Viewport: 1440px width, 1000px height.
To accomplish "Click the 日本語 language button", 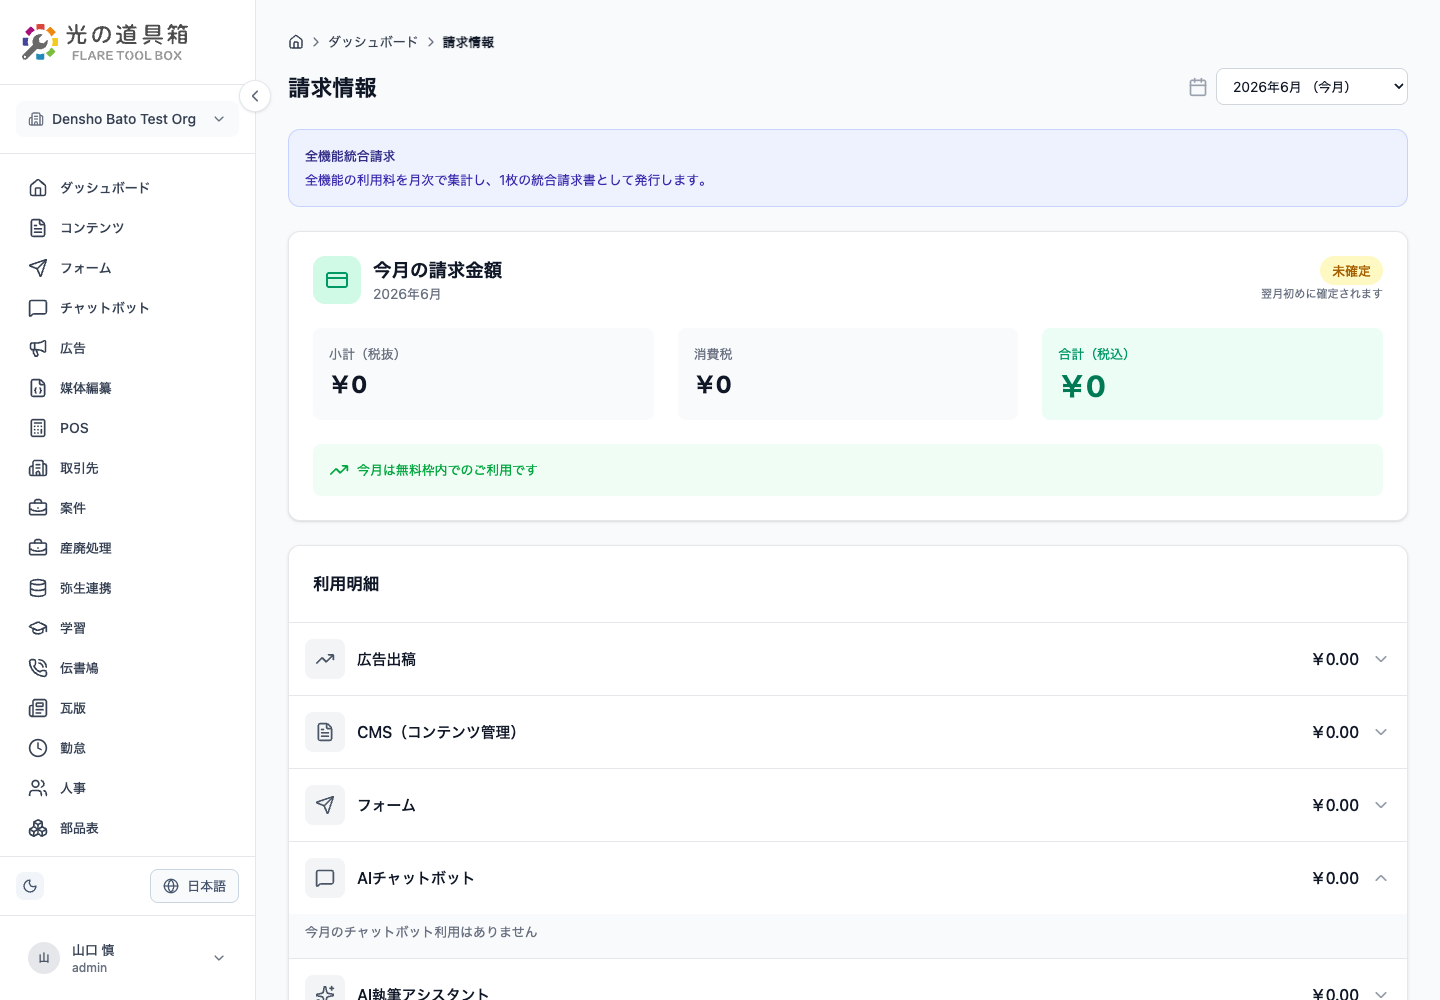I will (194, 886).
